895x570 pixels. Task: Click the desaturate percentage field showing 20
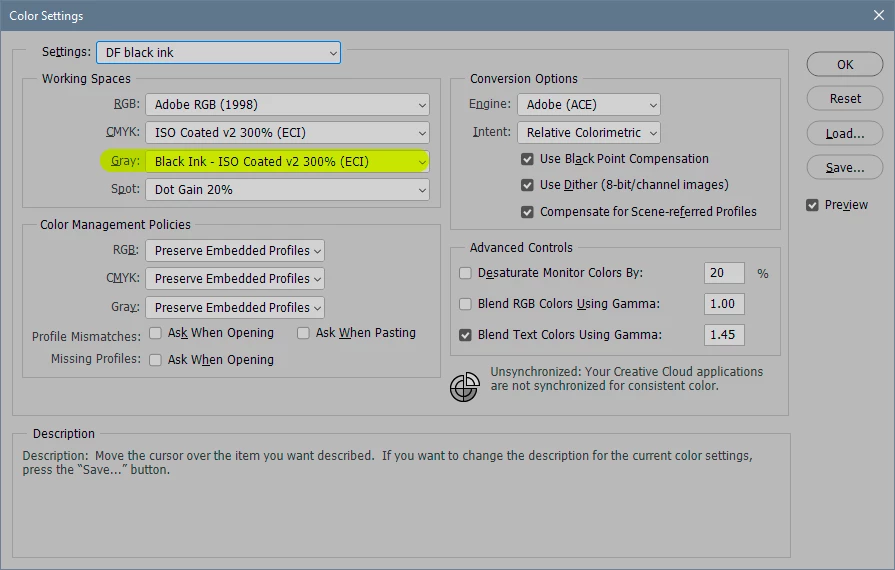[724, 273]
